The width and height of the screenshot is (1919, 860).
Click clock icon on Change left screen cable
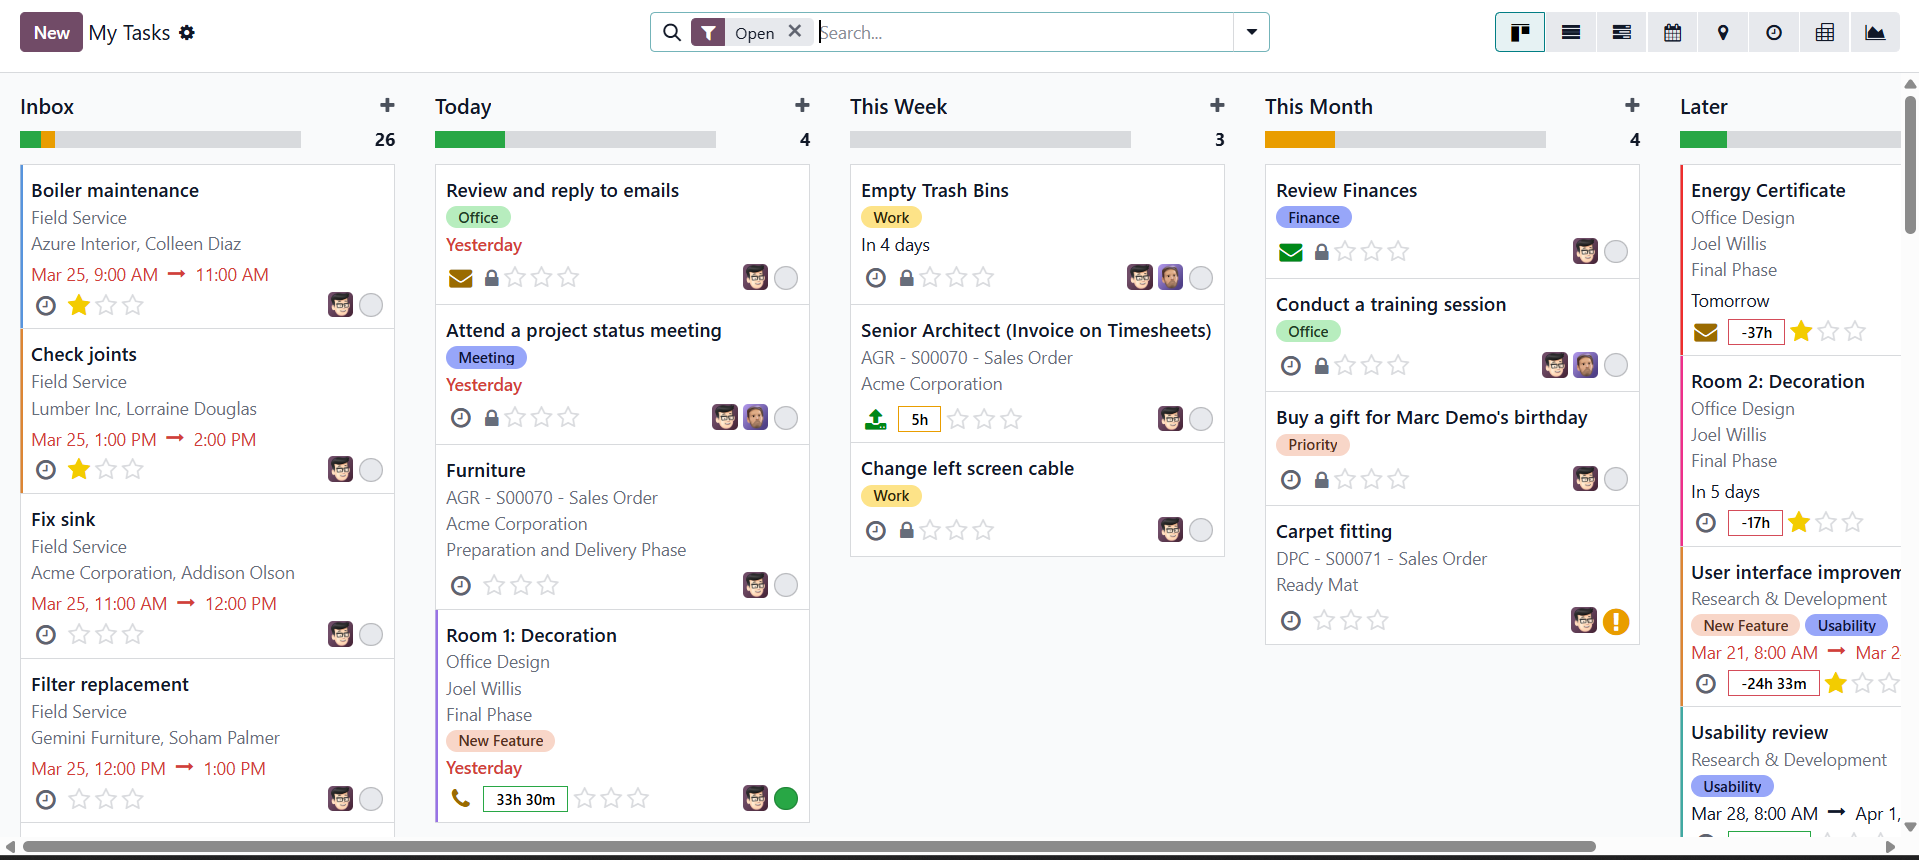click(x=876, y=530)
